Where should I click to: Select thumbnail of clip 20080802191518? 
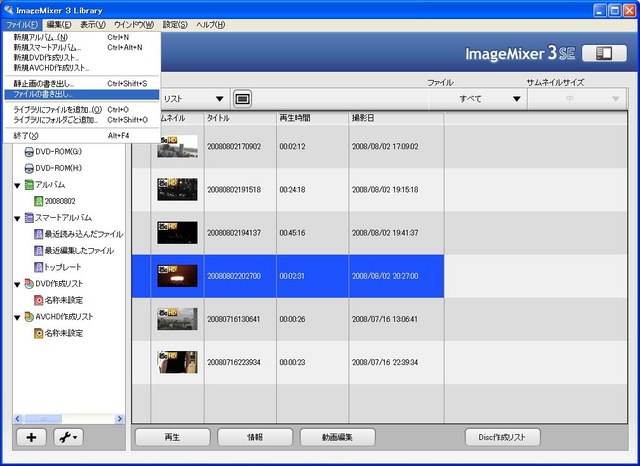[x=178, y=189]
